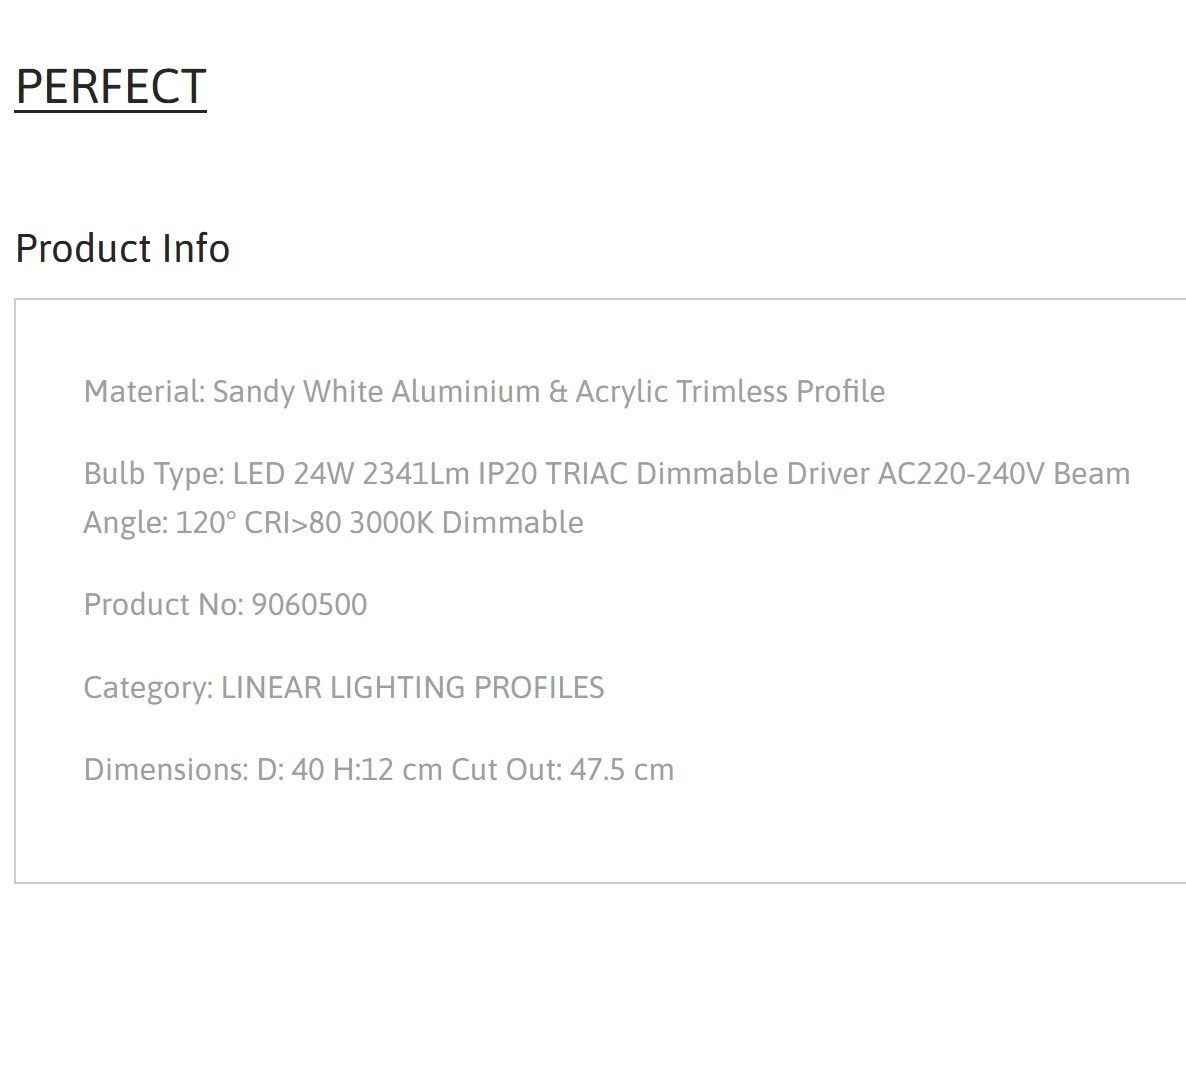Click the 3000K Dimmable text
Viewport: 1186px width, 1072px height.
click(x=467, y=523)
